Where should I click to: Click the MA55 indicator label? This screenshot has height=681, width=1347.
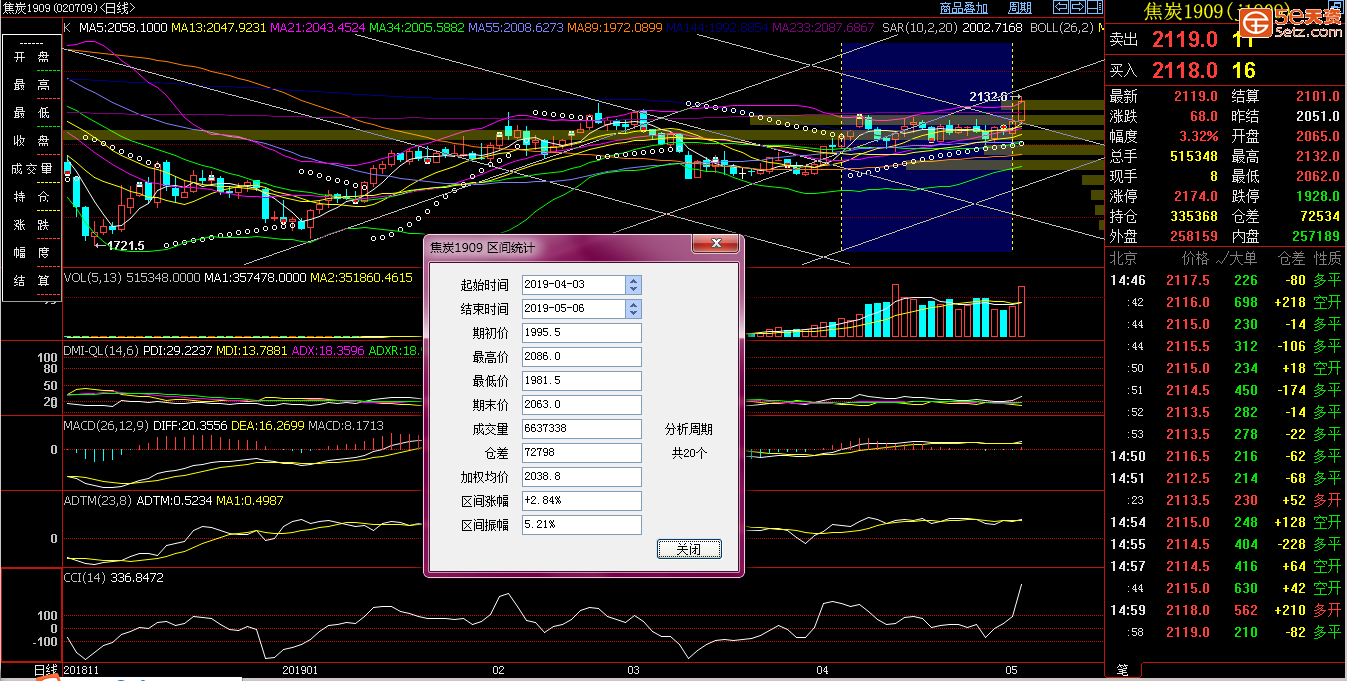(516, 28)
